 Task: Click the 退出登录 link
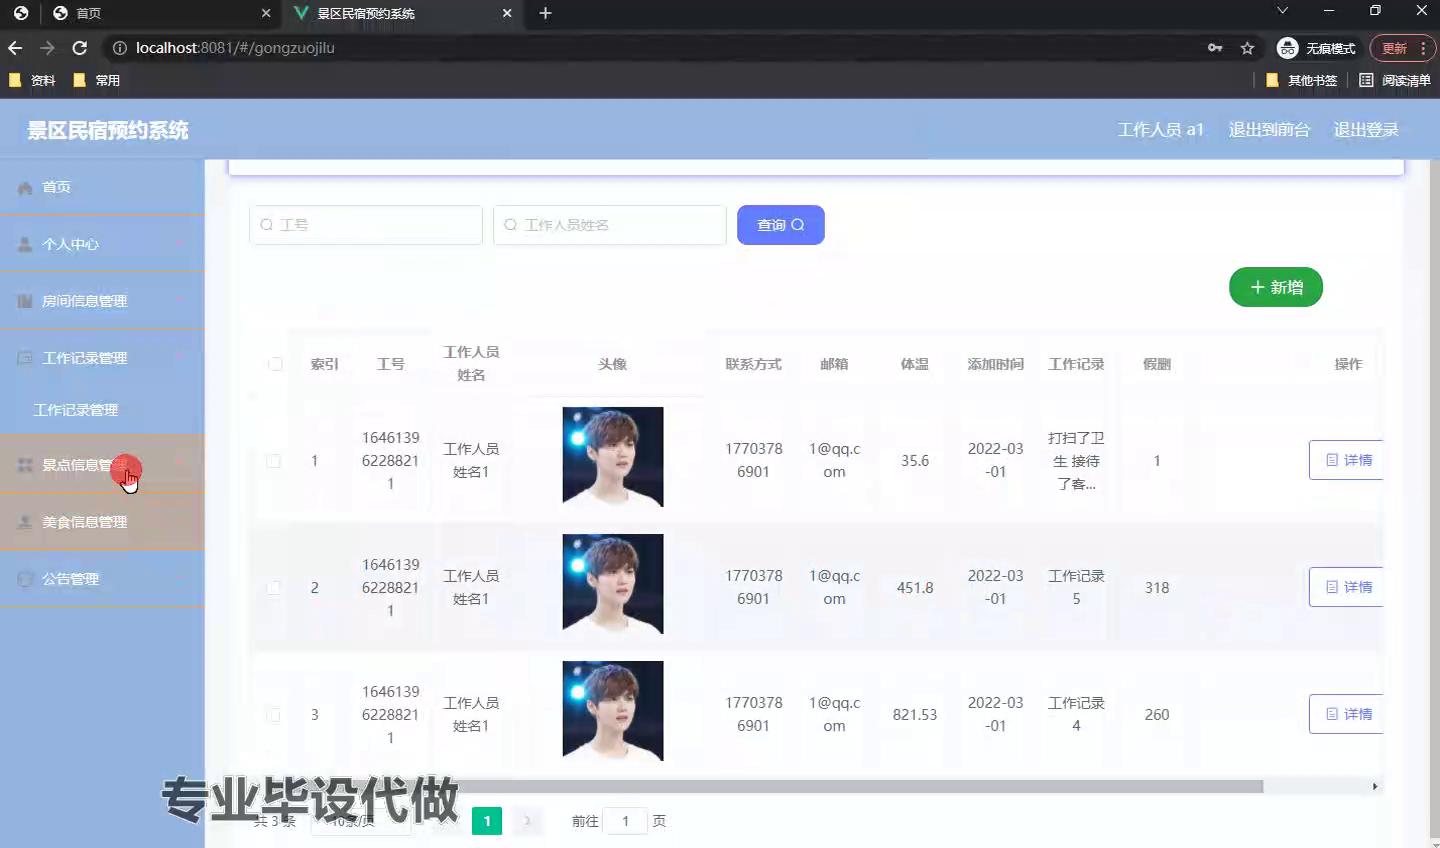pyautogui.click(x=1365, y=130)
